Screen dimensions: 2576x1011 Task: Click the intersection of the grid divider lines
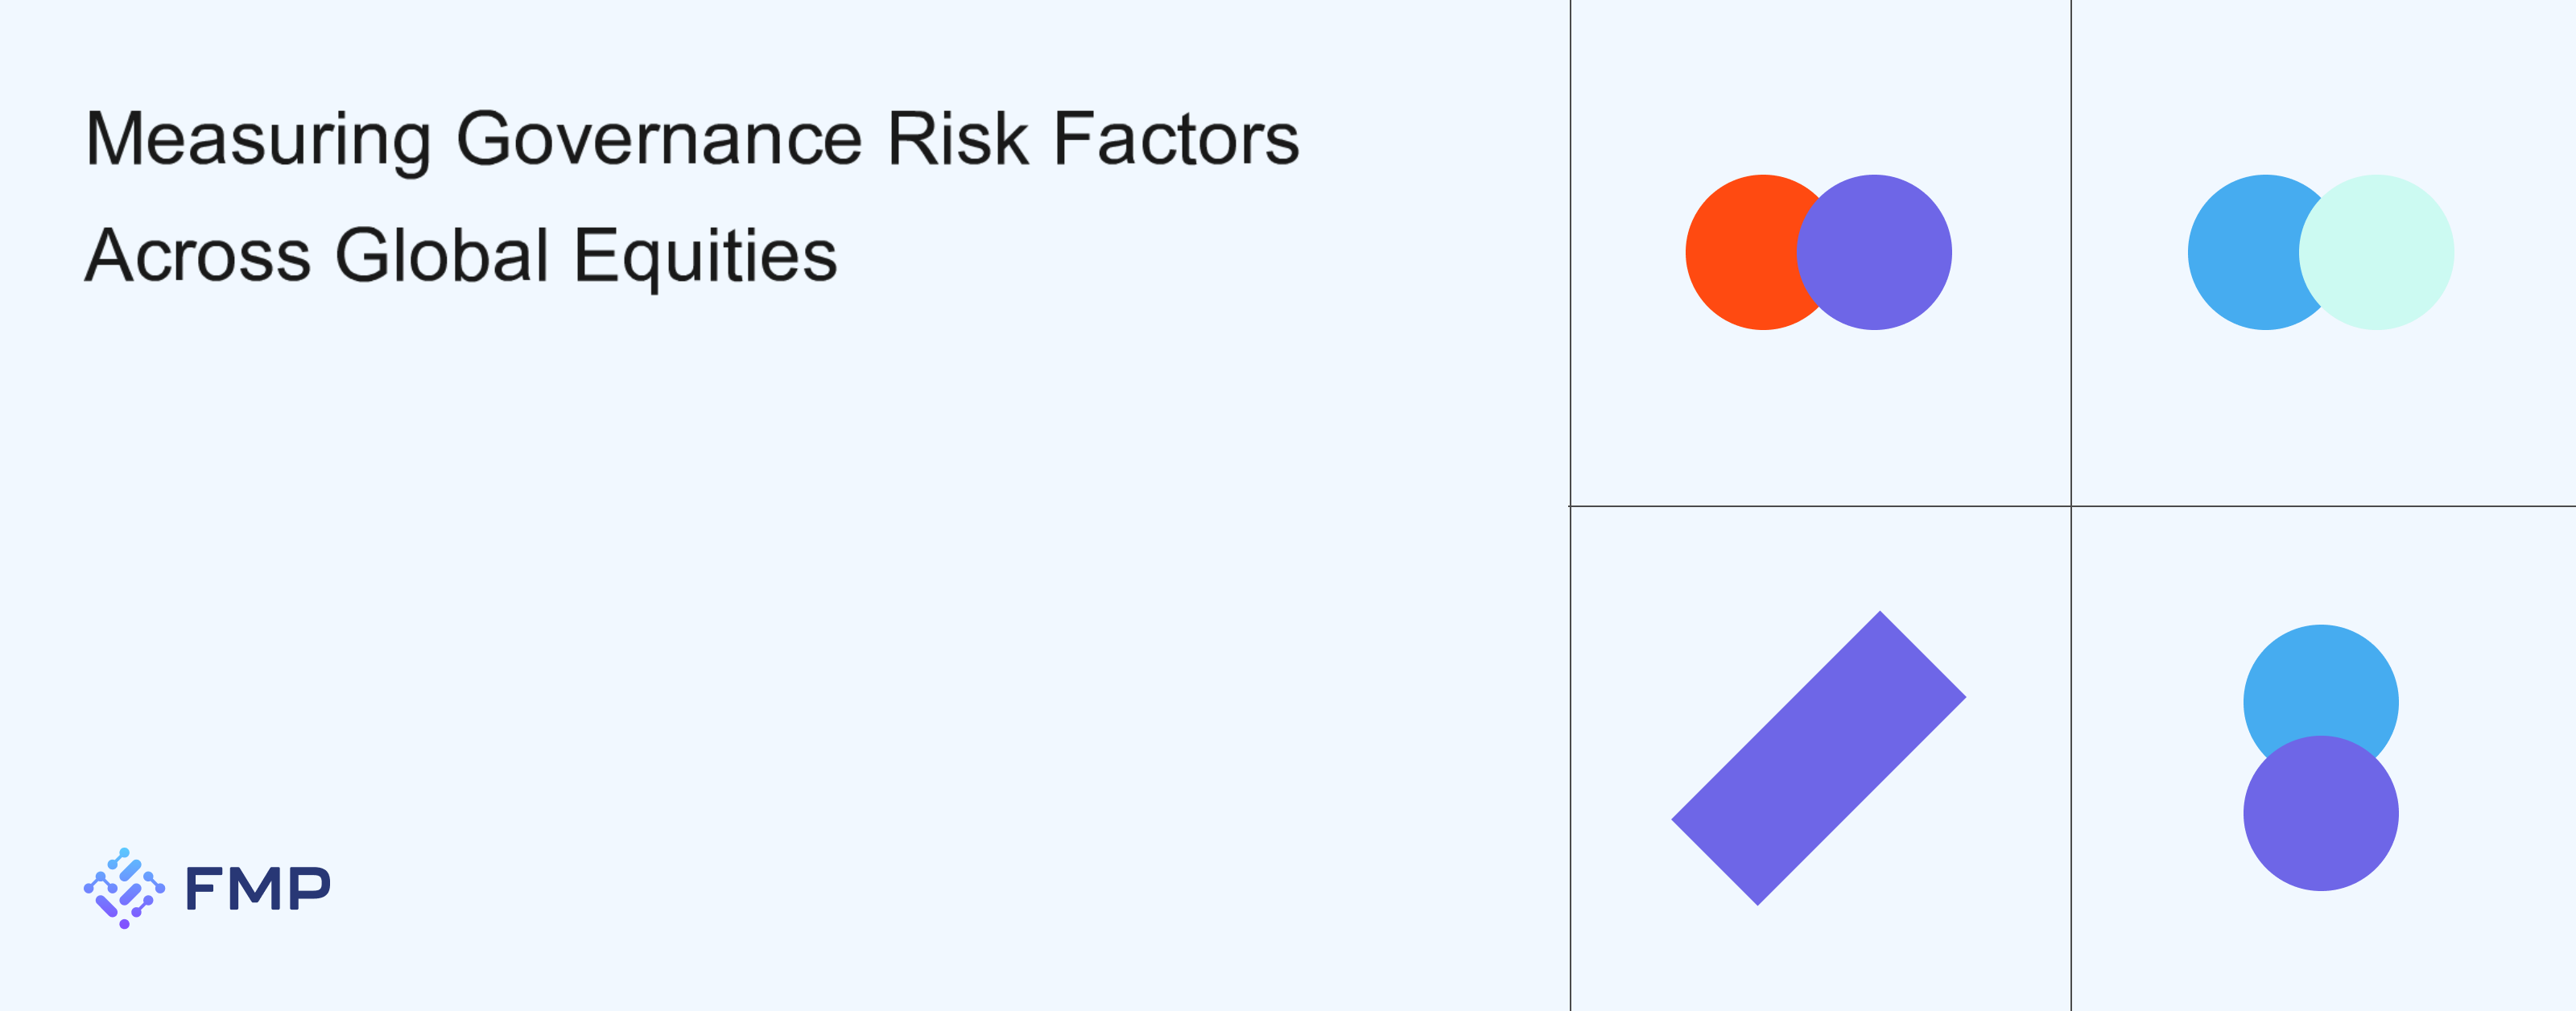pyautogui.click(x=2071, y=506)
